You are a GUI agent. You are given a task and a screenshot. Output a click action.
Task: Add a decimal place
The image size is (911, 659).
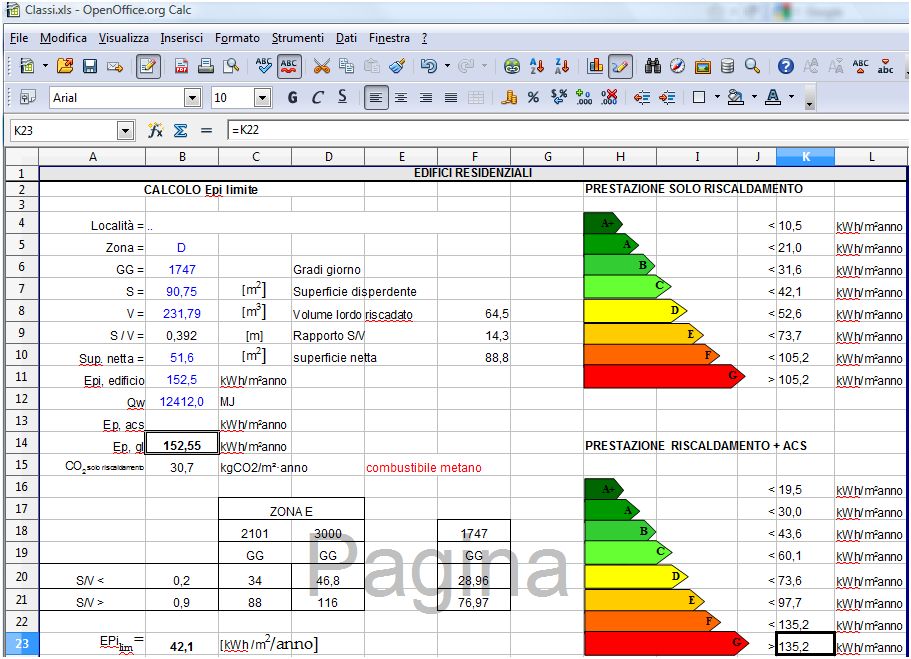click(x=583, y=98)
